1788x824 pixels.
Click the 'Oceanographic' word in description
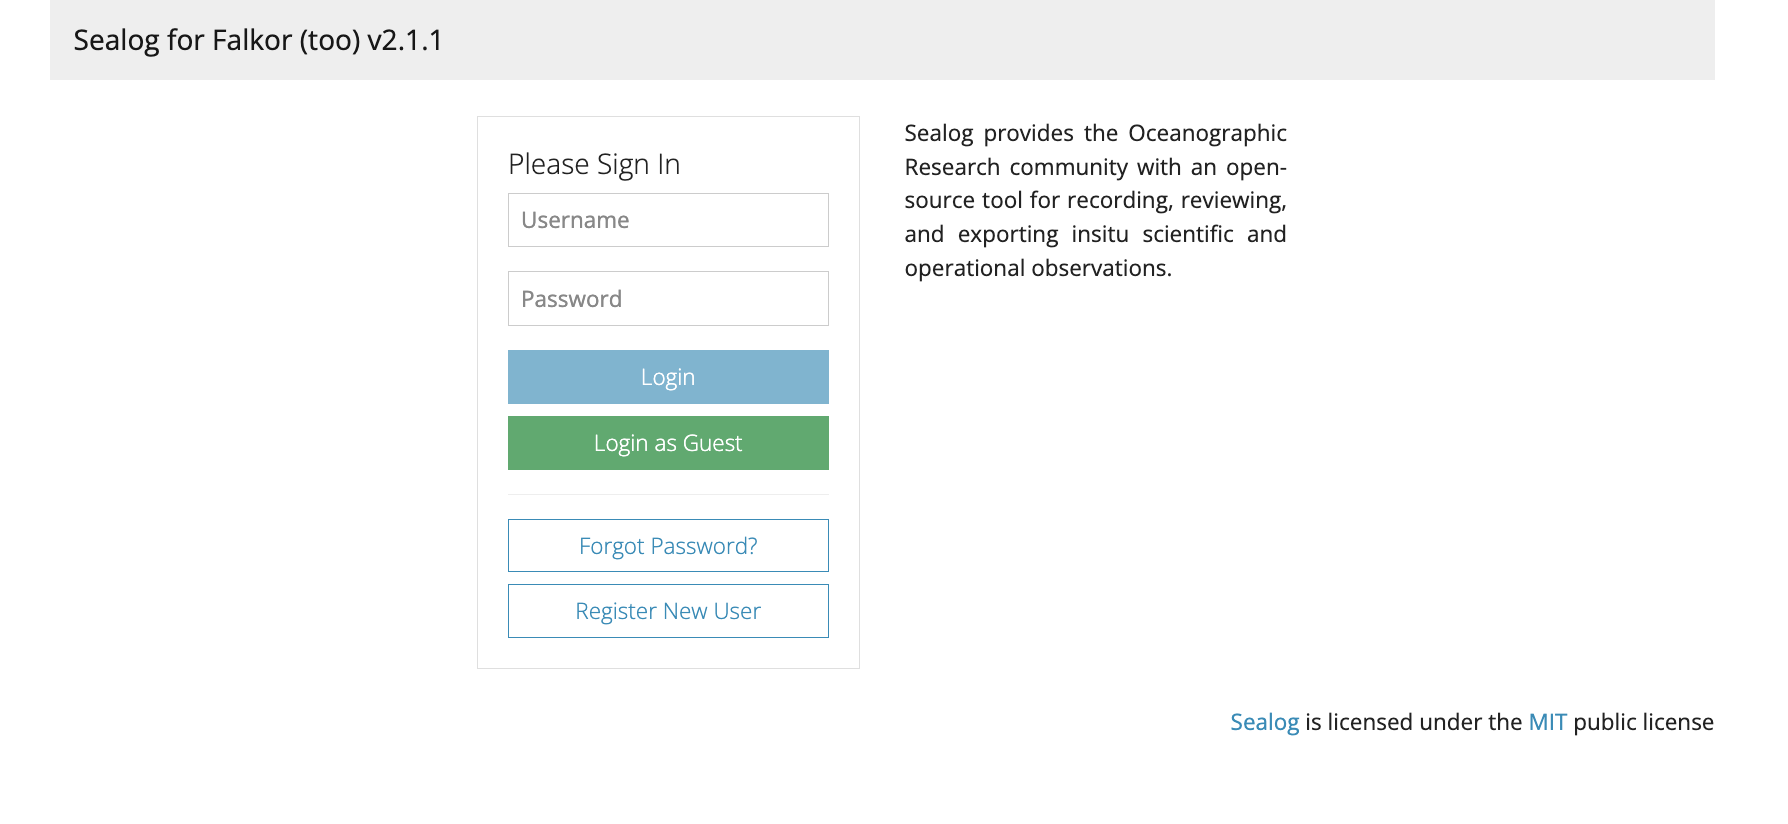[x=1207, y=133]
